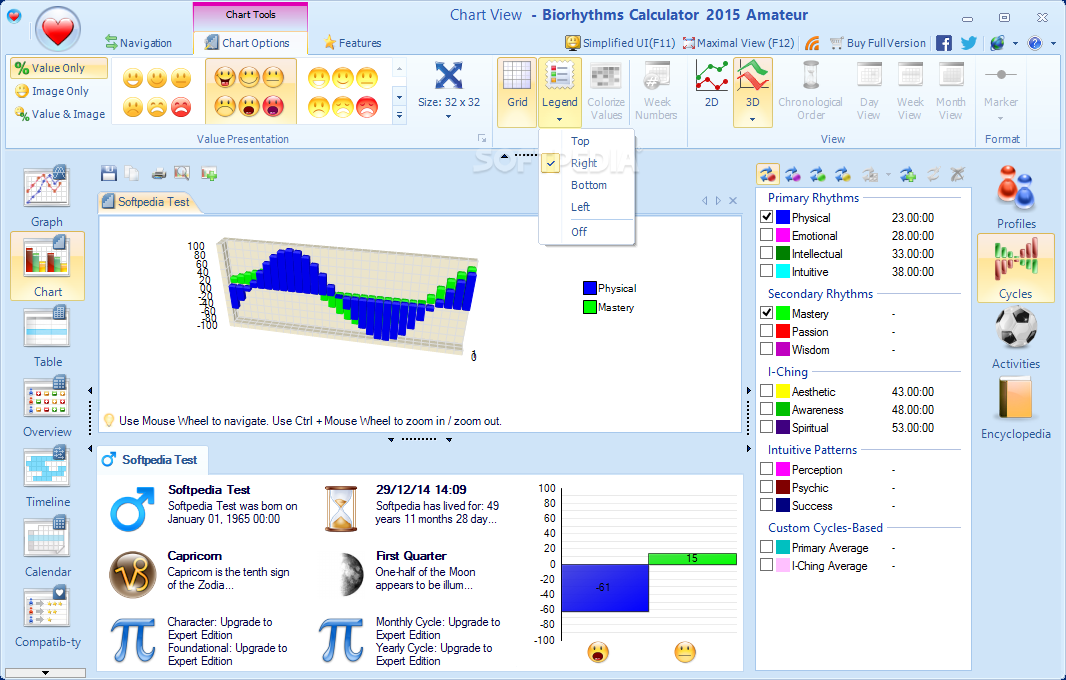Click the copy chart icon
The width and height of the screenshot is (1066, 680).
pos(132,173)
